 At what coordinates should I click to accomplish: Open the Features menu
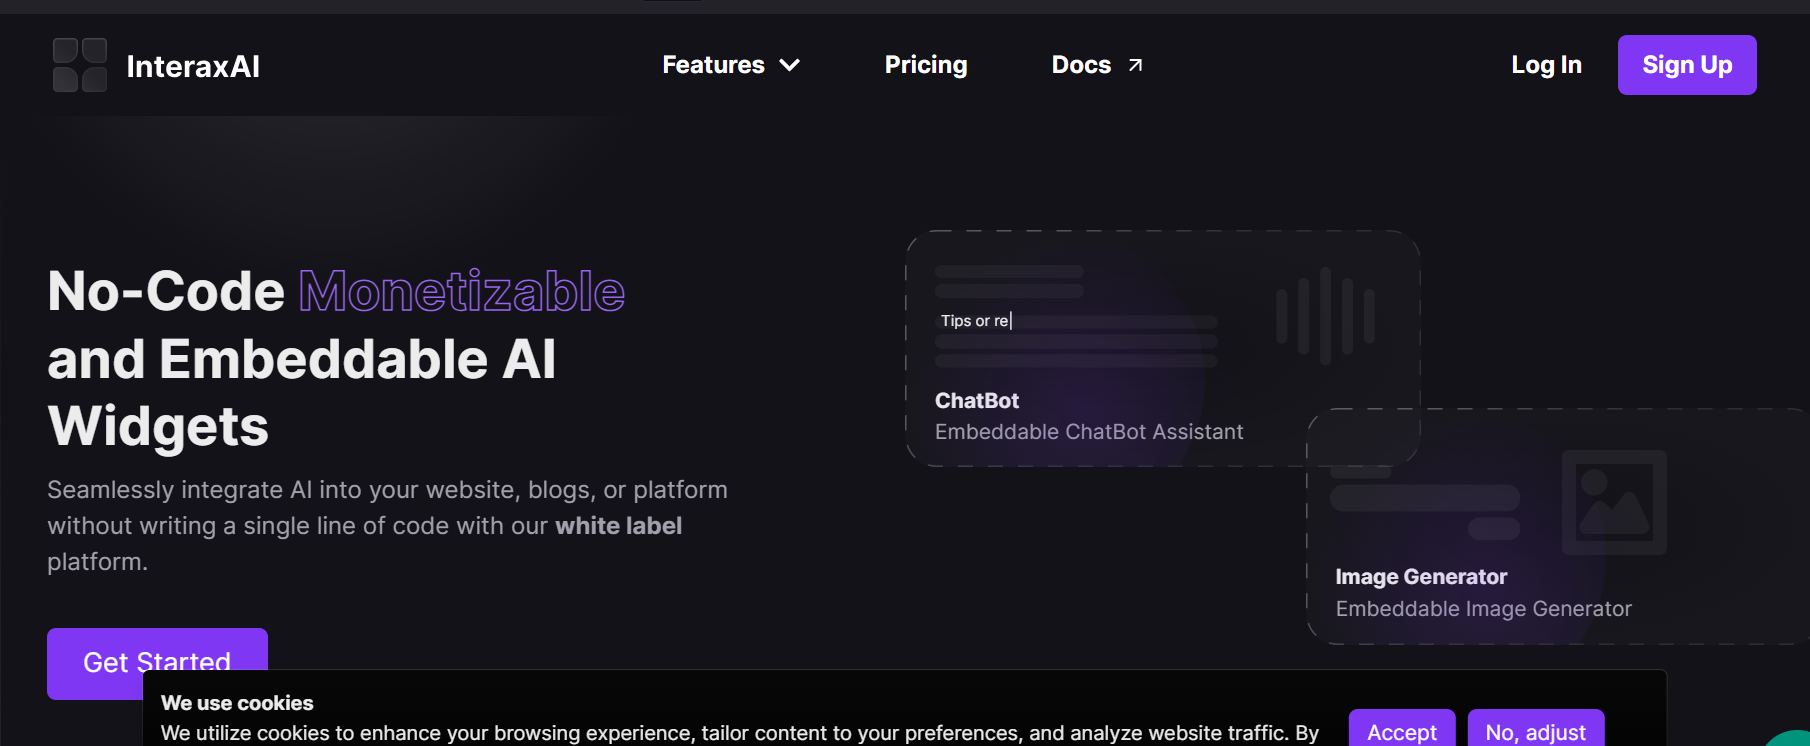click(x=713, y=64)
